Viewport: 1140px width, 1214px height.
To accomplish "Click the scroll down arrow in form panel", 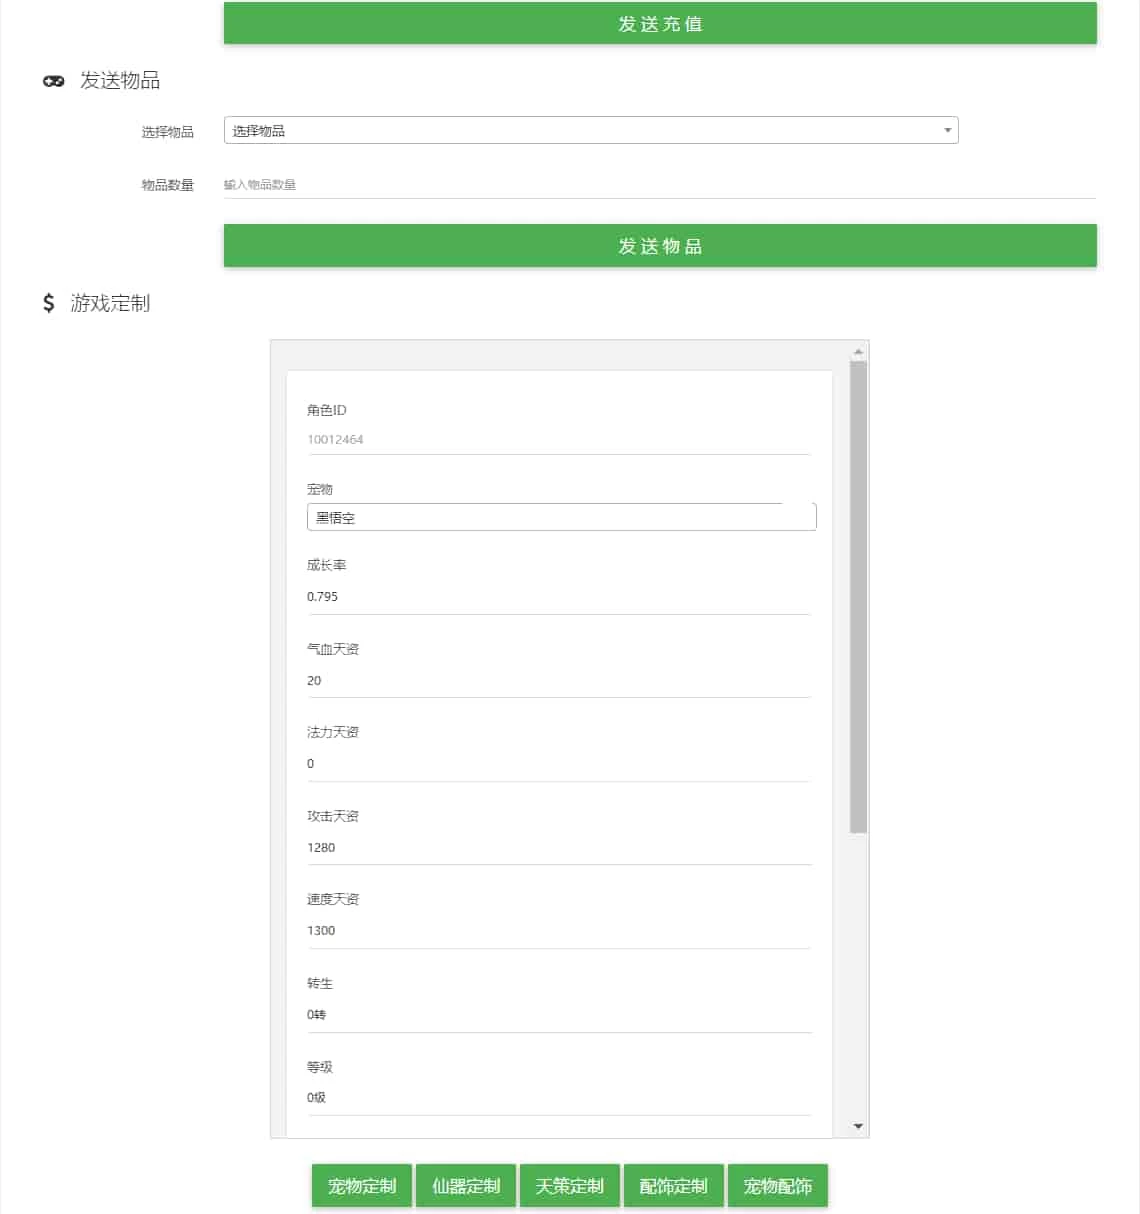I will (x=858, y=1126).
